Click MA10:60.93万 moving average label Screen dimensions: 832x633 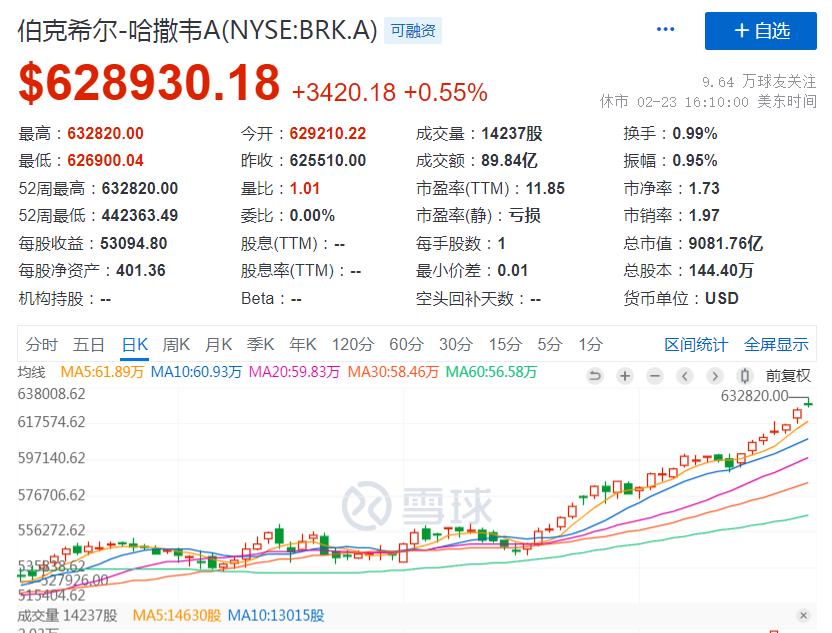click(196, 372)
